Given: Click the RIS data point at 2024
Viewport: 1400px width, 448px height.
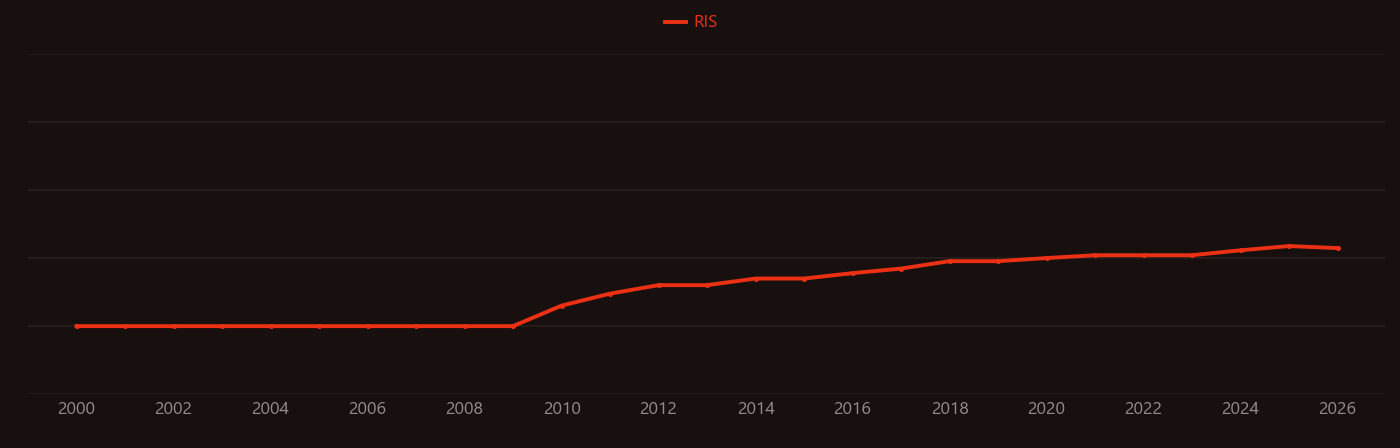Looking at the screenshot, I should [1241, 250].
